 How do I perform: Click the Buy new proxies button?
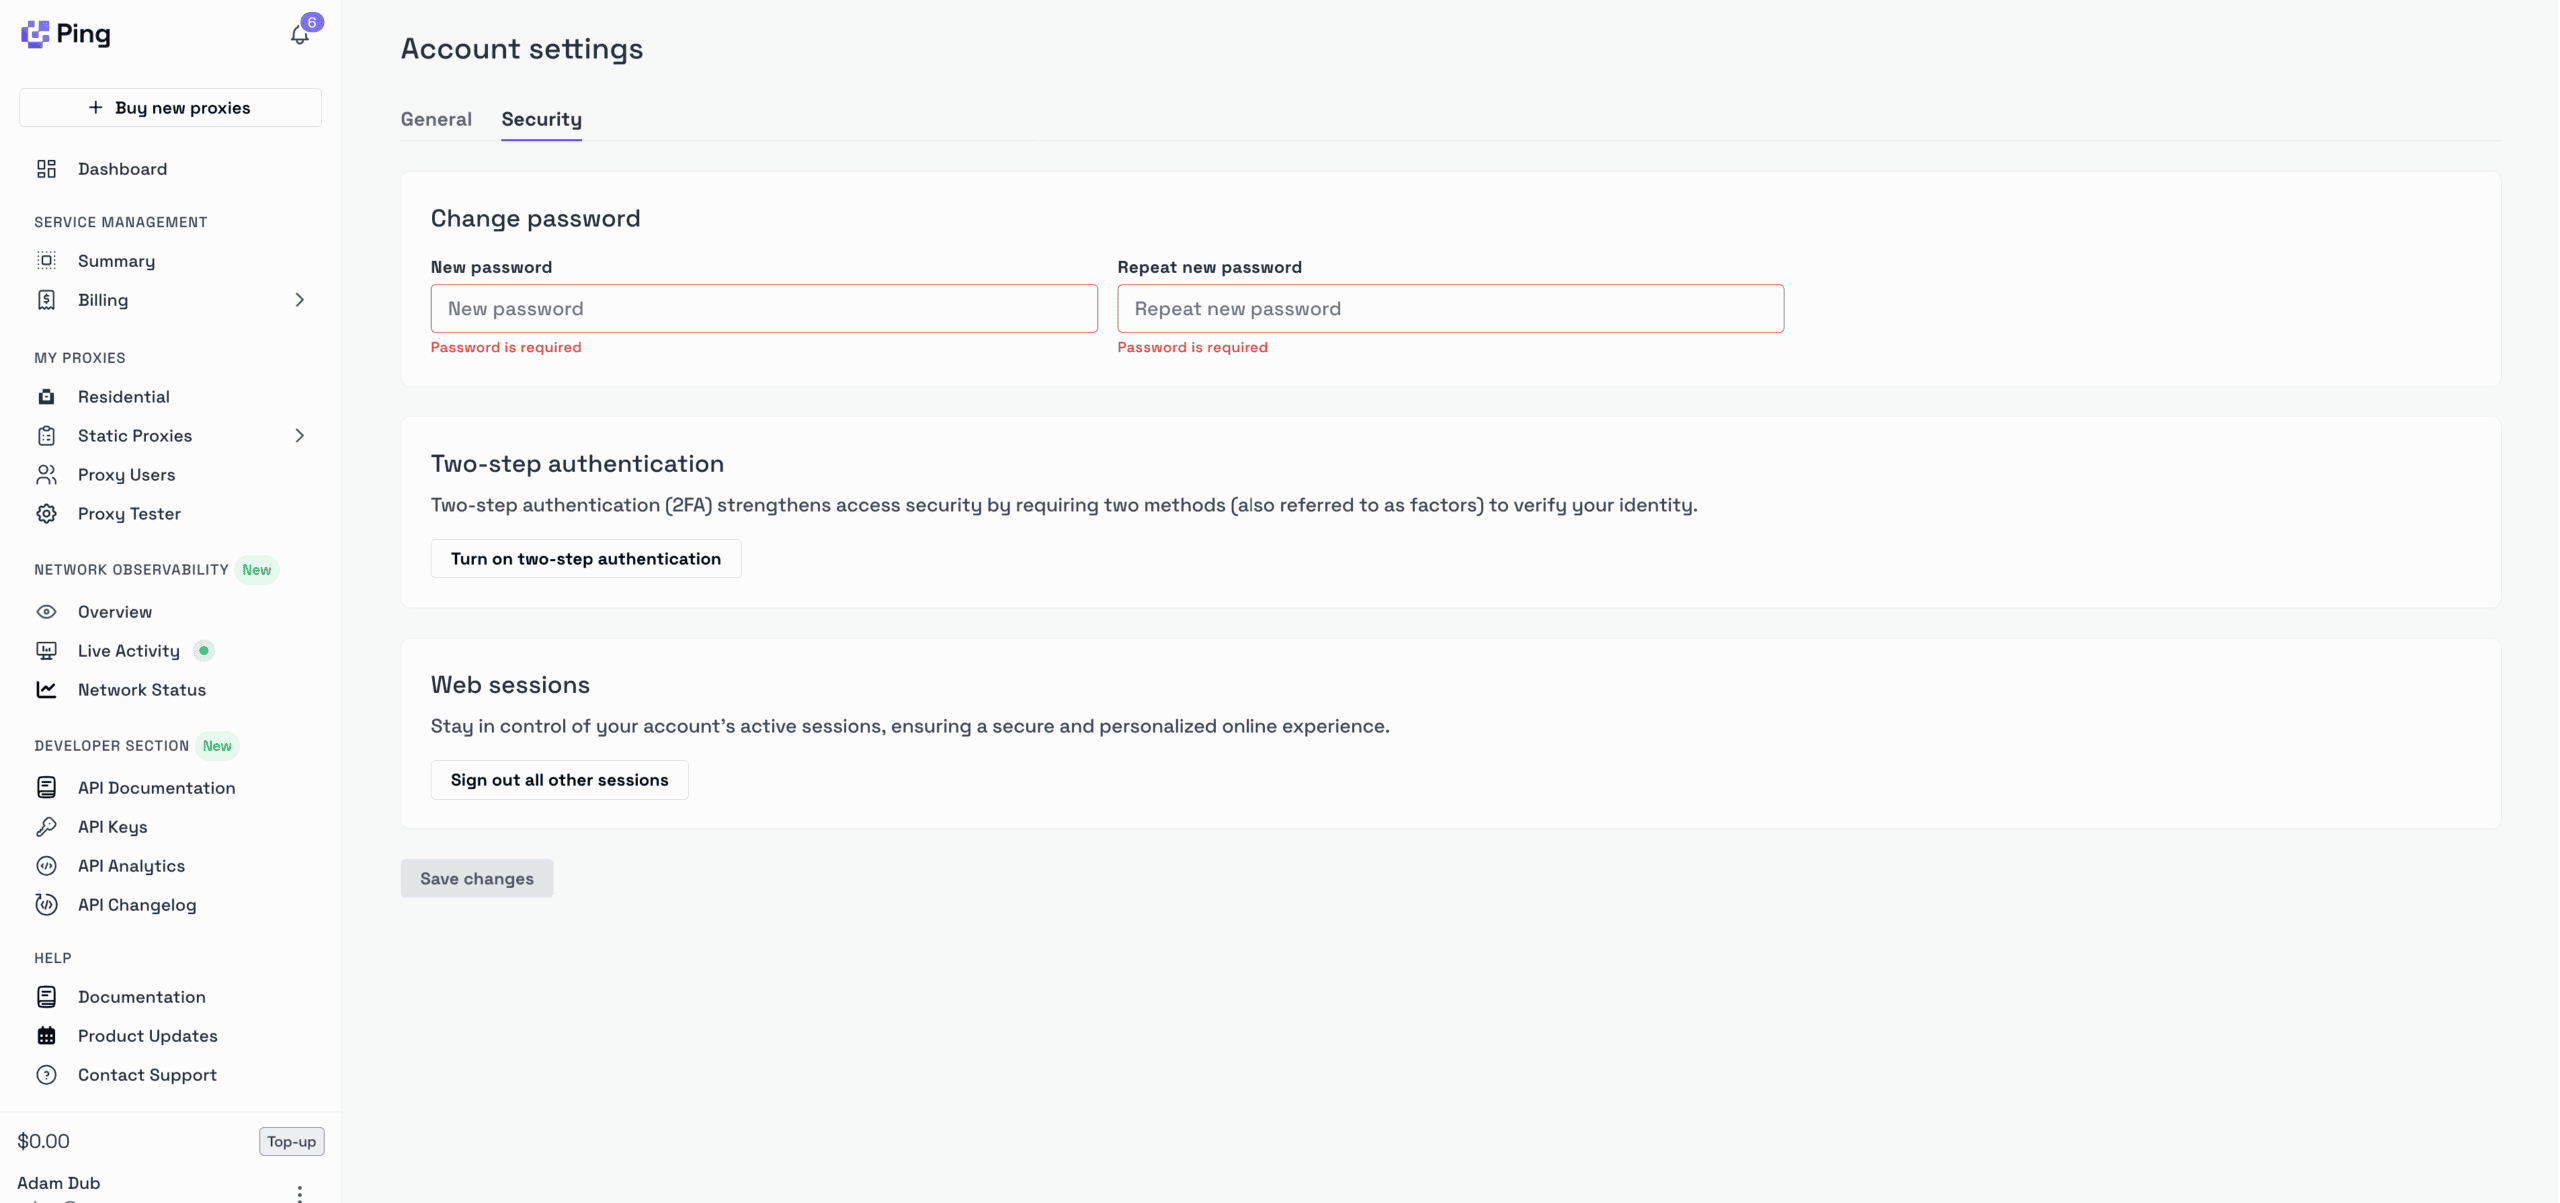[170, 108]
